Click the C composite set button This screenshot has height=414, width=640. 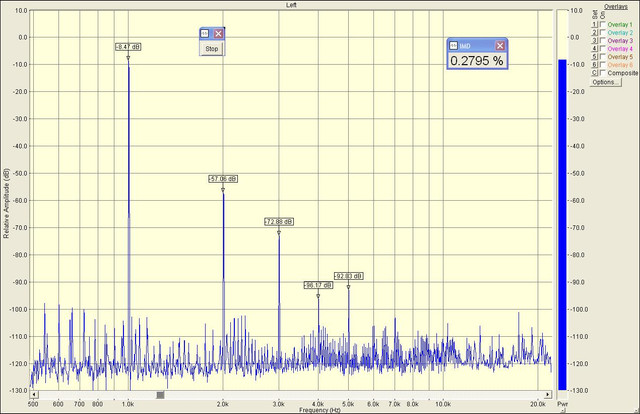point(595,73)
